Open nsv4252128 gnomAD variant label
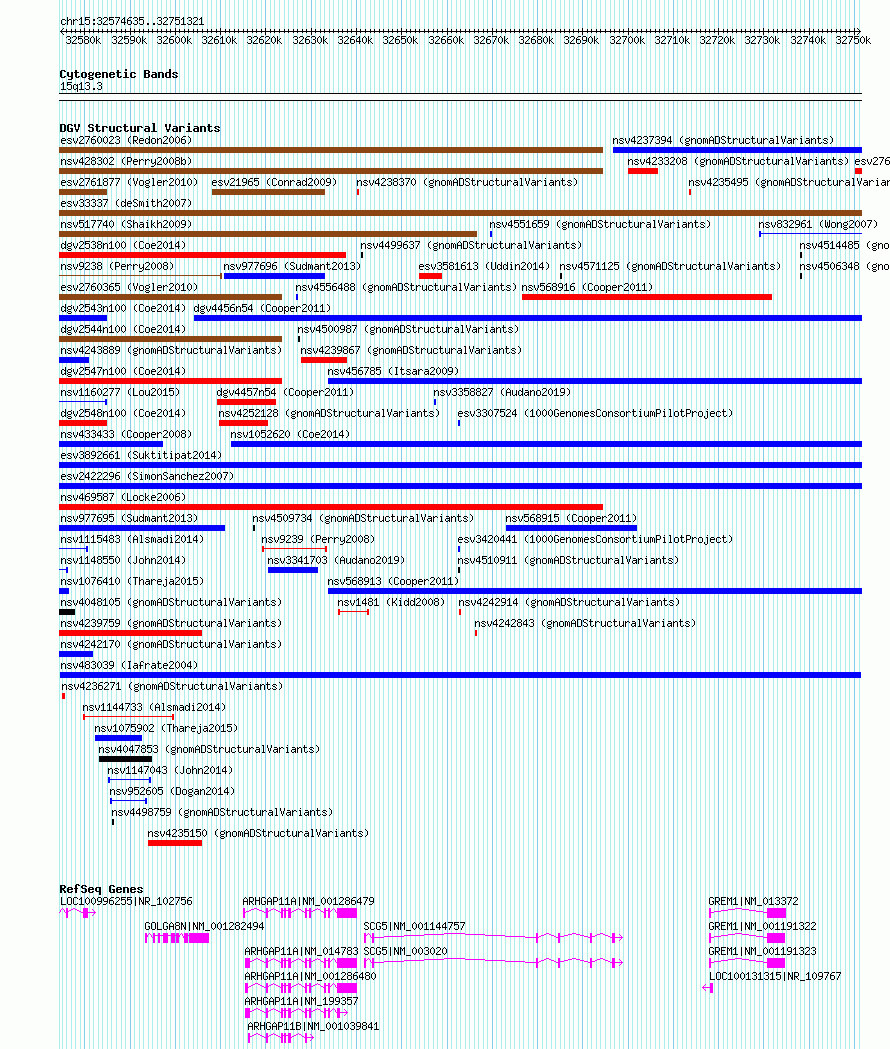 pos(329,413)
